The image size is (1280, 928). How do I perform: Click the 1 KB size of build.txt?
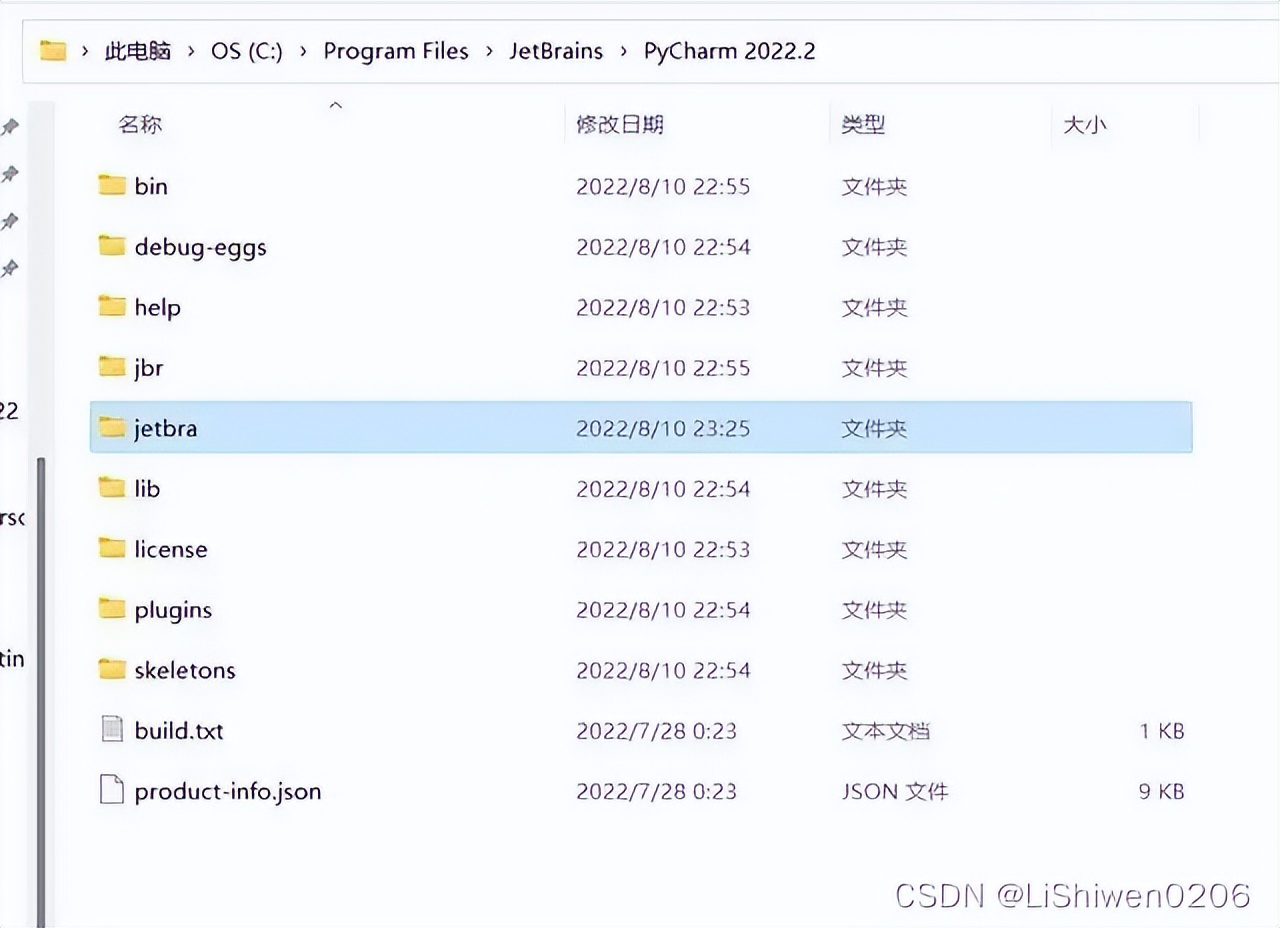point(1161,731)
